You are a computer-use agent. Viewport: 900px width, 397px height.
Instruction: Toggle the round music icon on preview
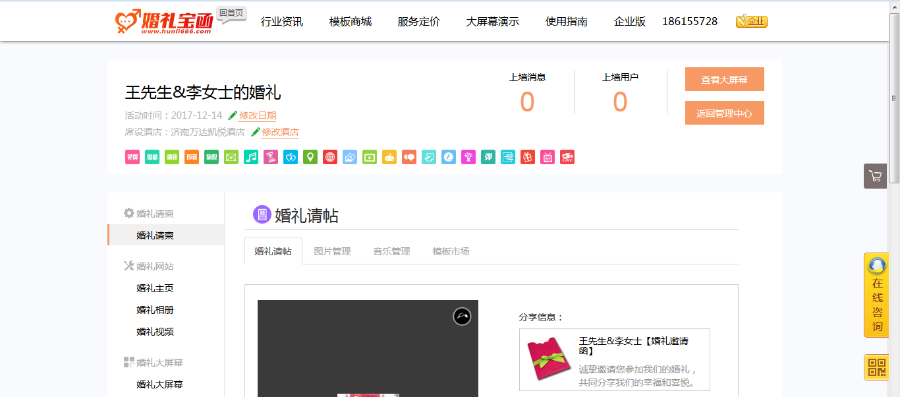[462, 317]
